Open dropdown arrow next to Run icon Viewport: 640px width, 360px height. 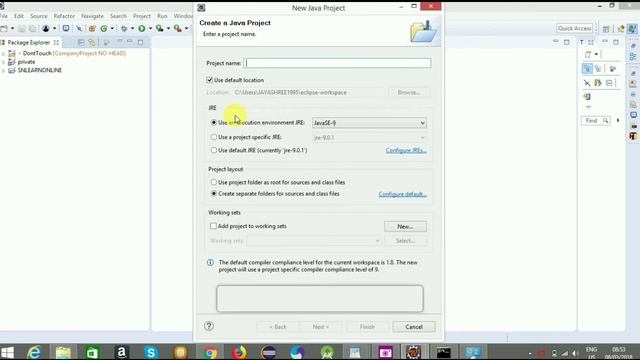click(150, 29)
